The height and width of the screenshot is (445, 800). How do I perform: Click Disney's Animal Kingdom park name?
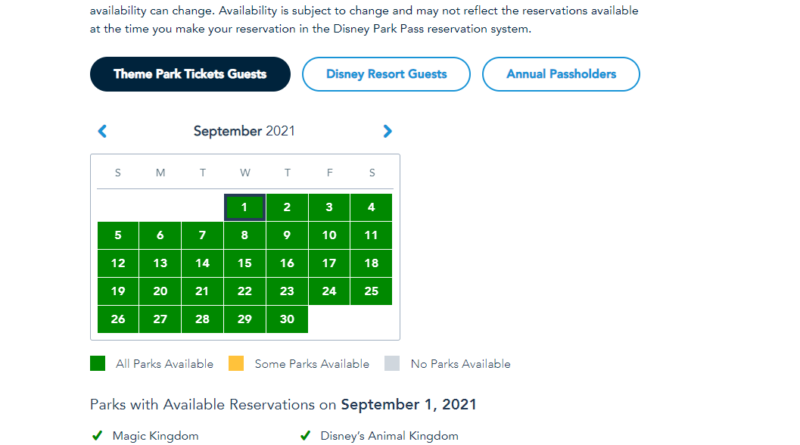point(391,436)
